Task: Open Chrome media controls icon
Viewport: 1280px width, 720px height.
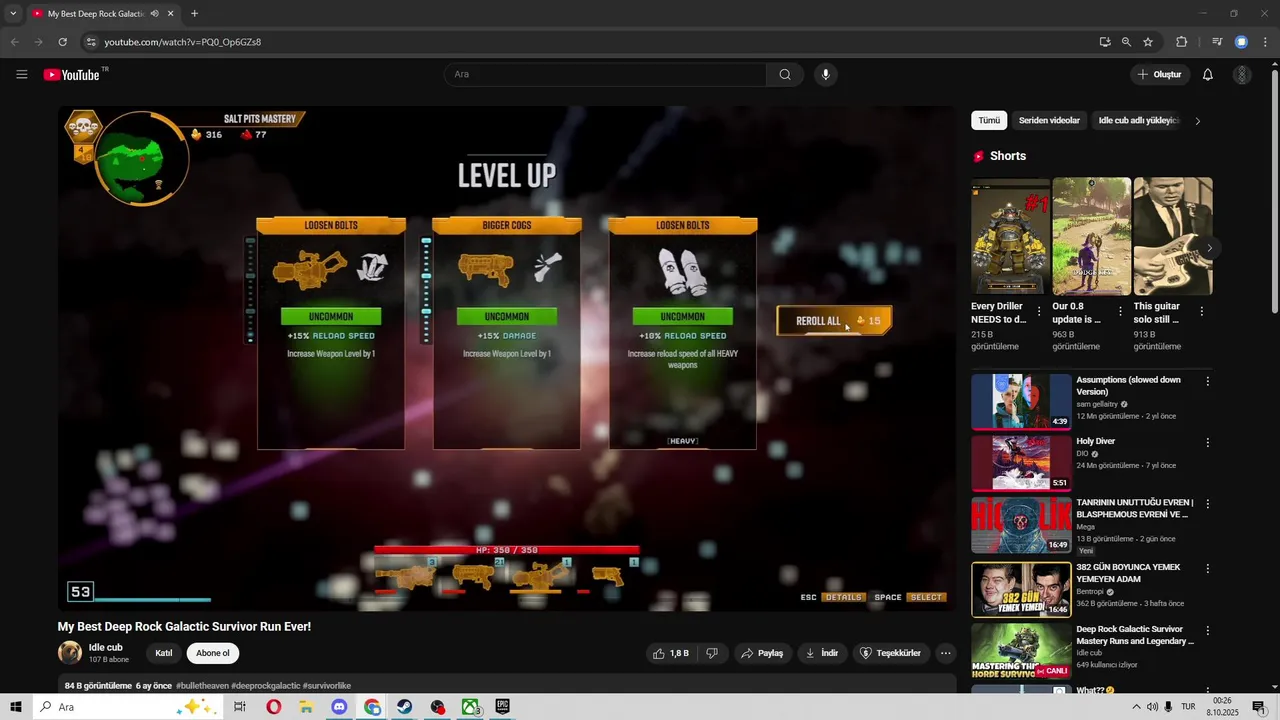Action: click(x=1217, y=42)
